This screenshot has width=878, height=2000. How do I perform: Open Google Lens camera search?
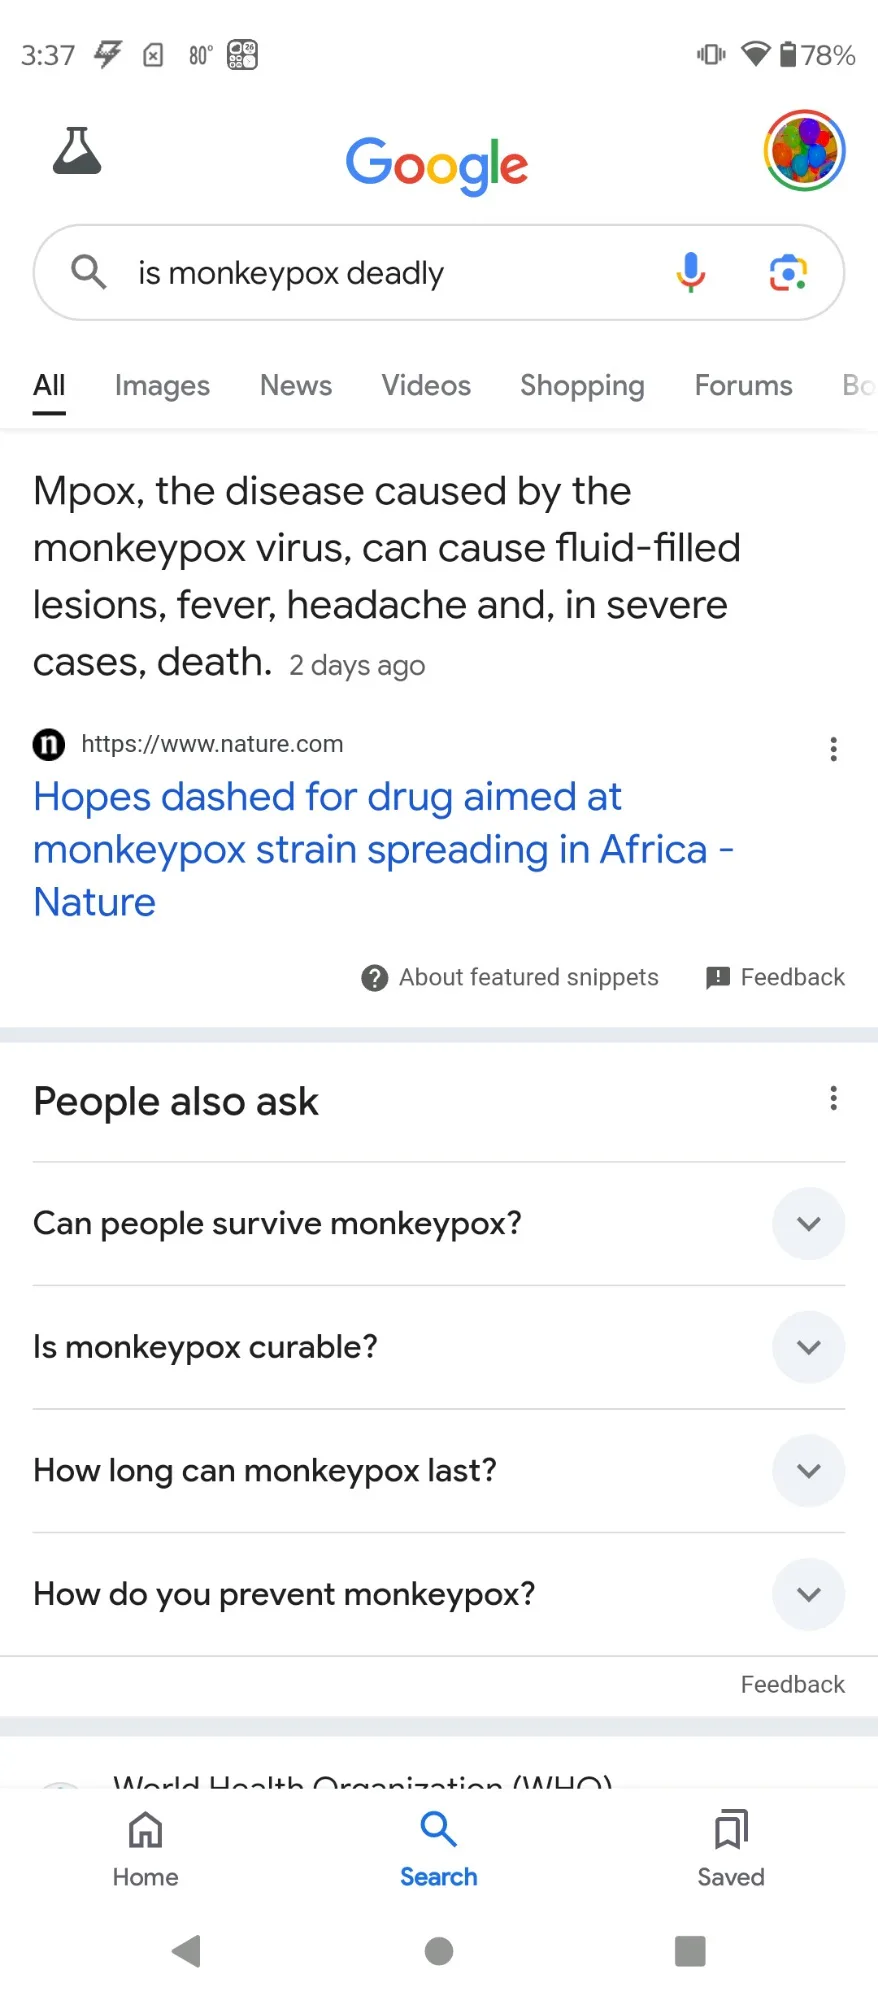click(788, 272)
